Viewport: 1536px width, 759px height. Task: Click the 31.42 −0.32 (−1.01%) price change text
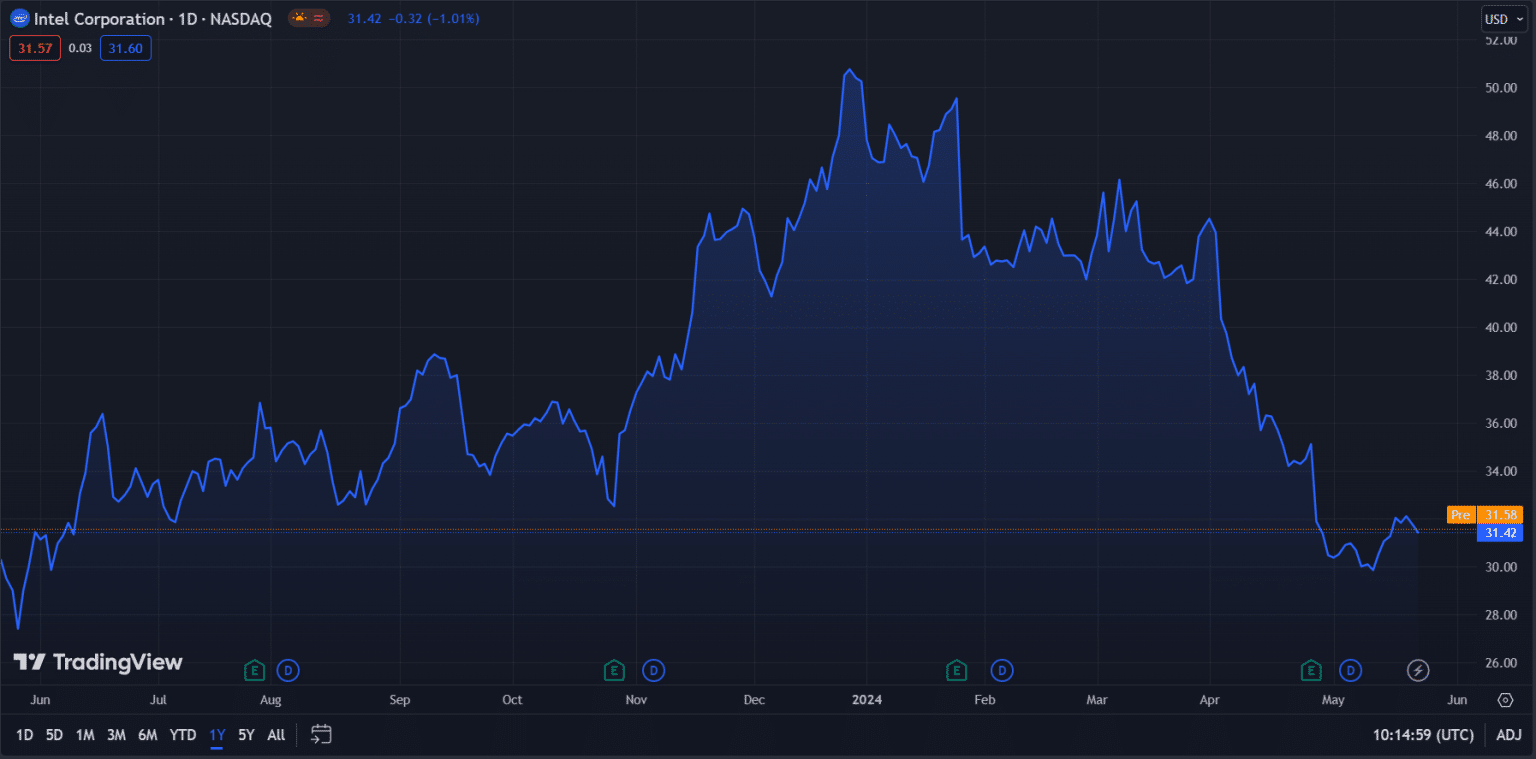click(x=413, y=19)
